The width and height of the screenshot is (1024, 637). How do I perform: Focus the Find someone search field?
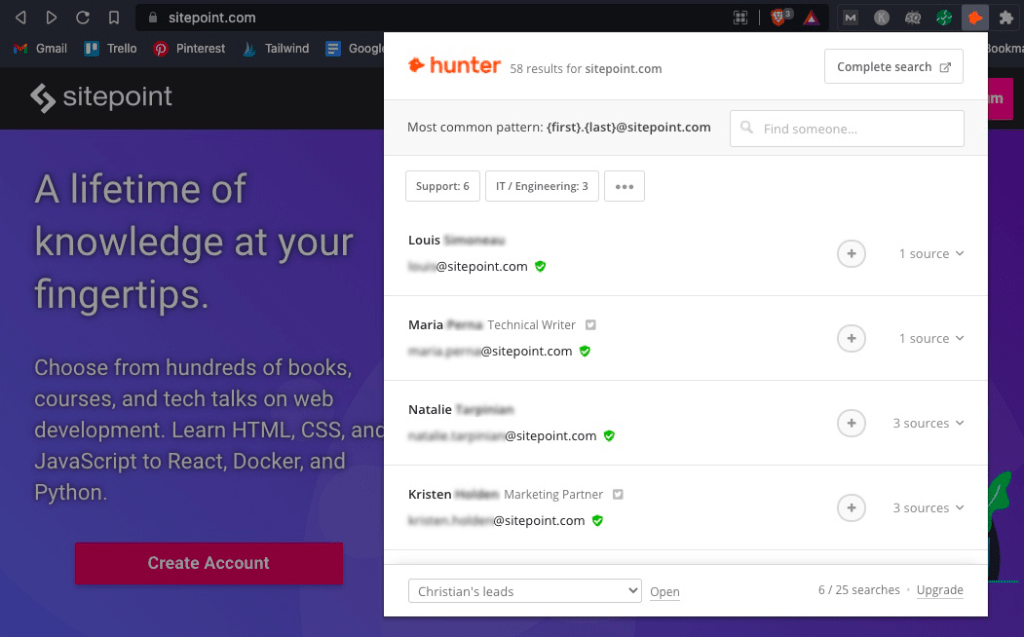pos(847,129)
